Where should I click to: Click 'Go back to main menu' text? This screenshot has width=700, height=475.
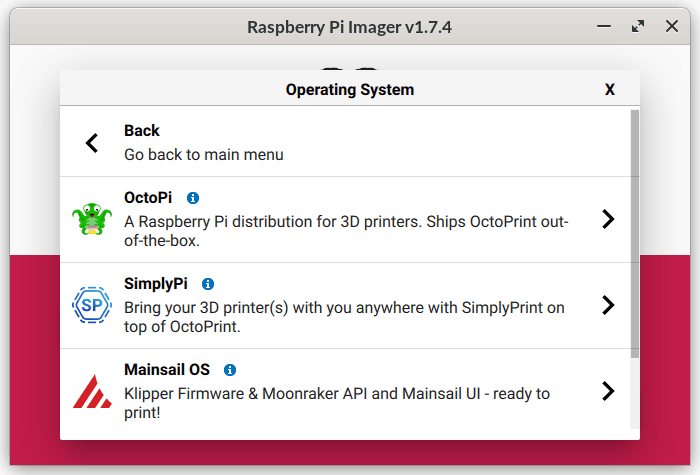click(204, 154)
